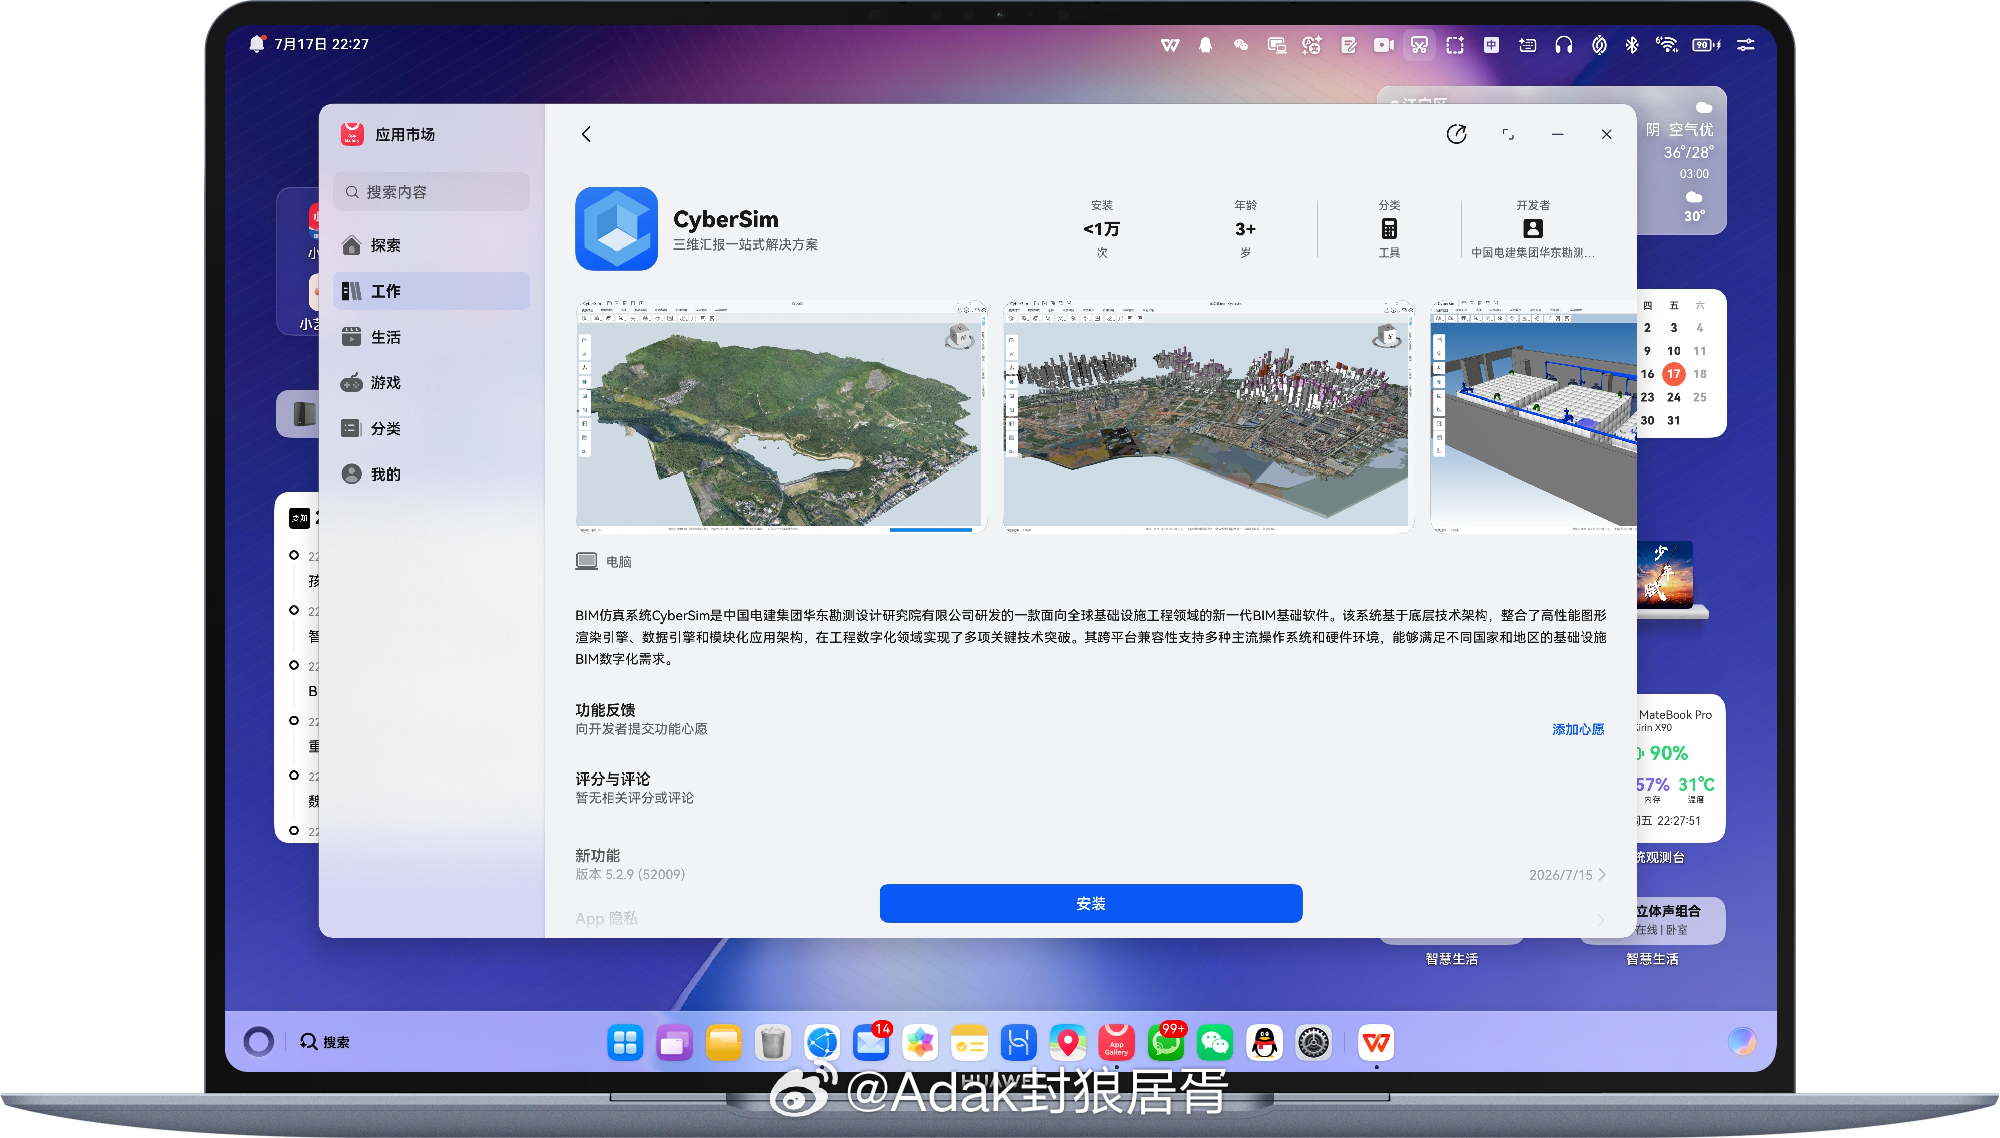Click the 添加心愿 link

point(1578,729)
